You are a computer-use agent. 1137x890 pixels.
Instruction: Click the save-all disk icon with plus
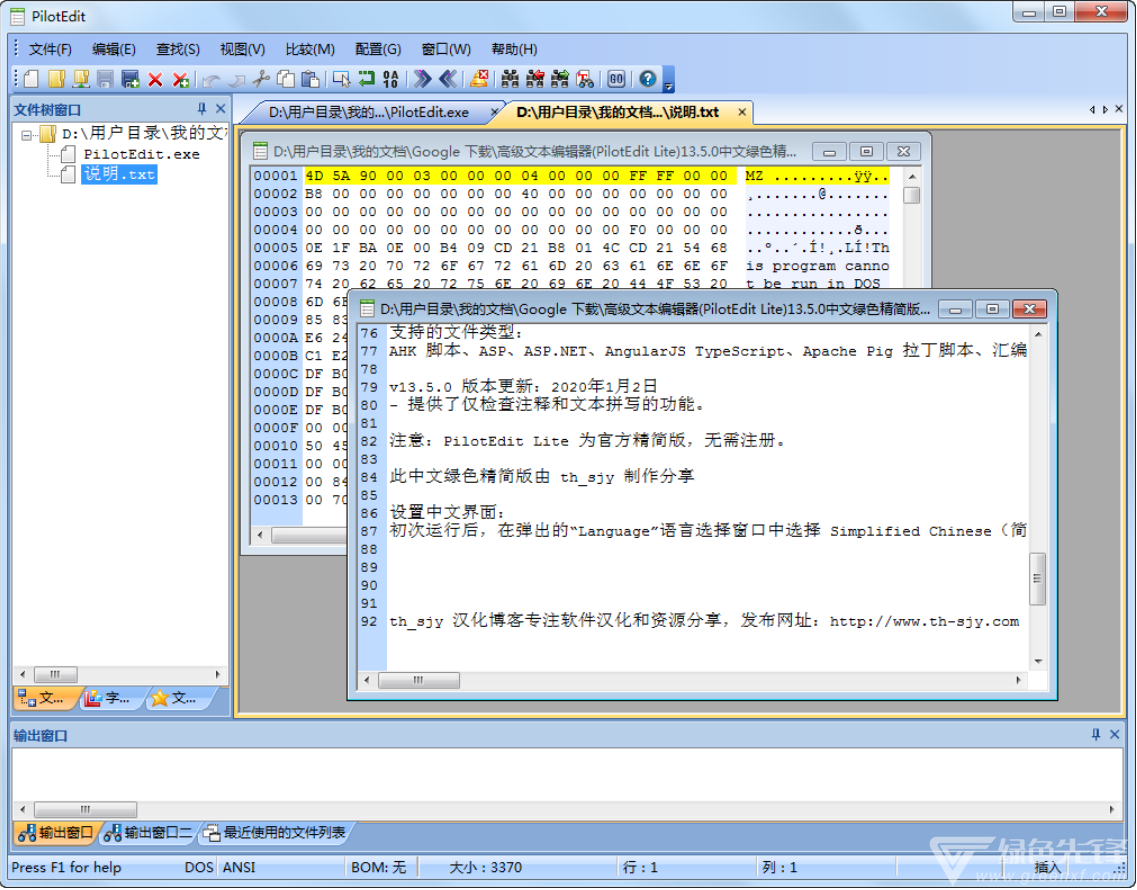[x=131, y=79]
